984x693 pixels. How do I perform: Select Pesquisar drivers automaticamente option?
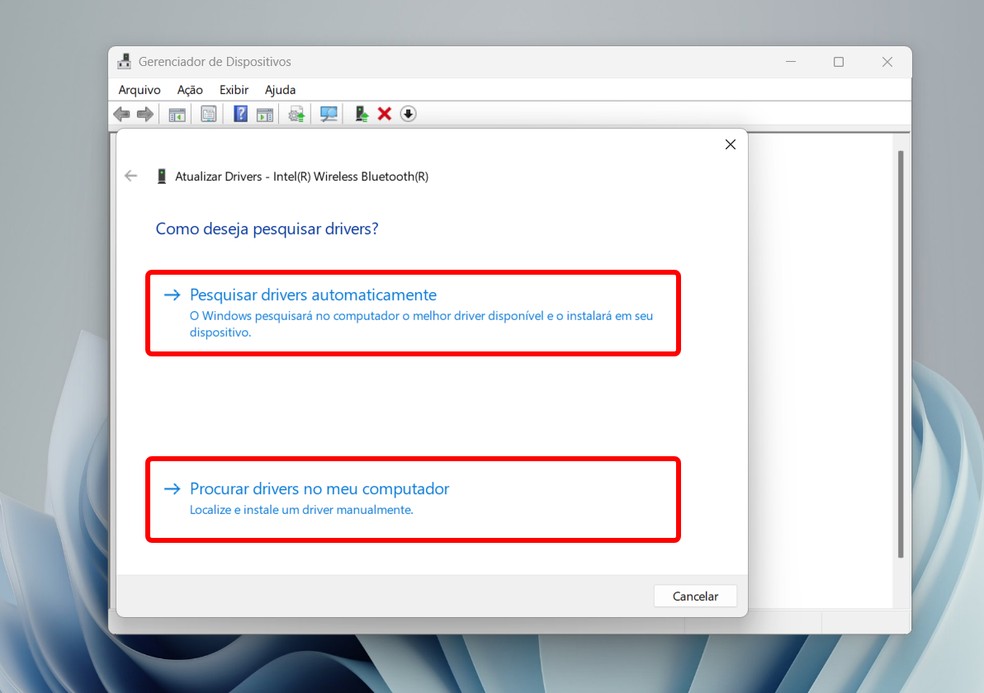click(x=313, y=294)
